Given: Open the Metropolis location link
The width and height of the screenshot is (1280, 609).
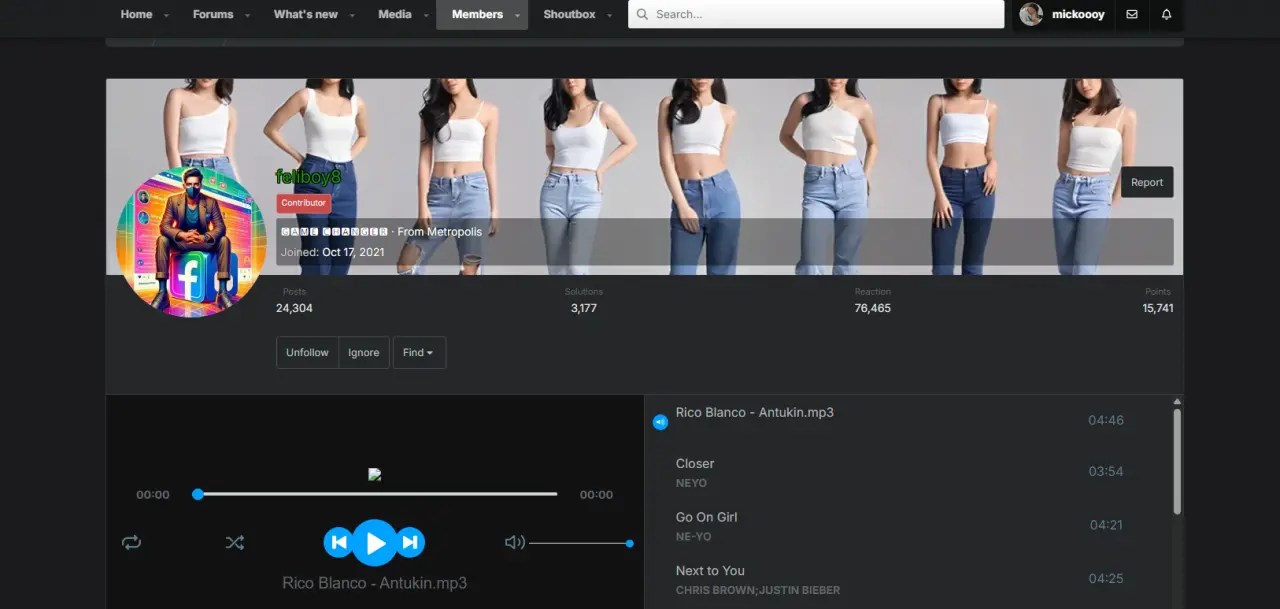Looking at the screenshot, I should tap(454, 232).
